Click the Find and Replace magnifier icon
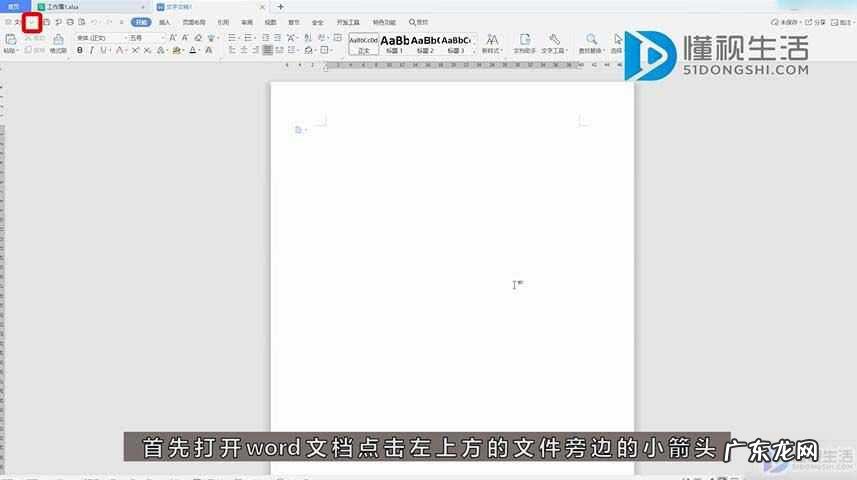 point(591,39)
